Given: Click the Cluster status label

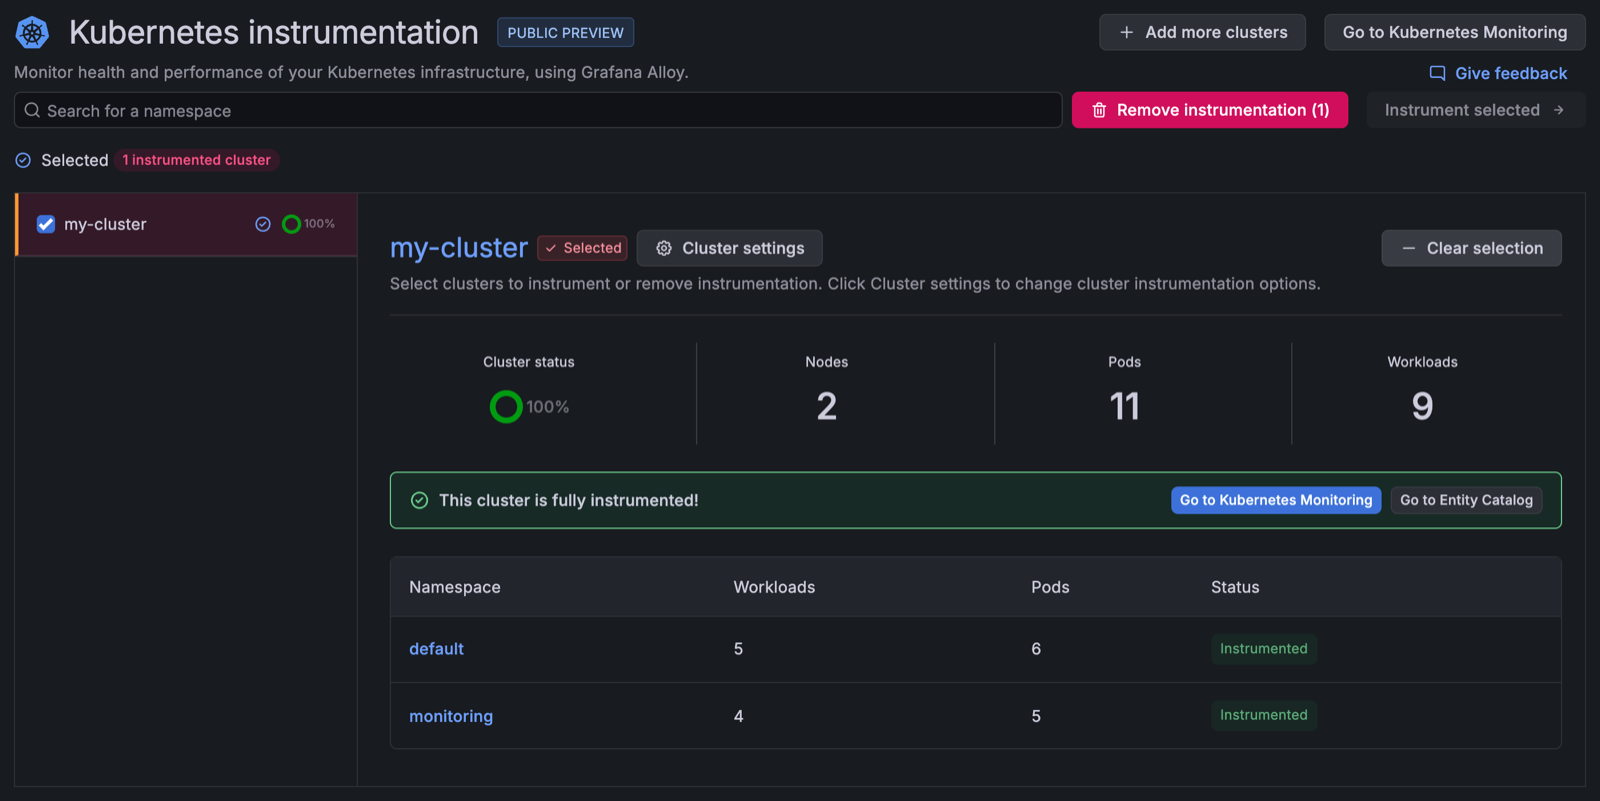Looking at the screenshot, I should coord(529,362).
